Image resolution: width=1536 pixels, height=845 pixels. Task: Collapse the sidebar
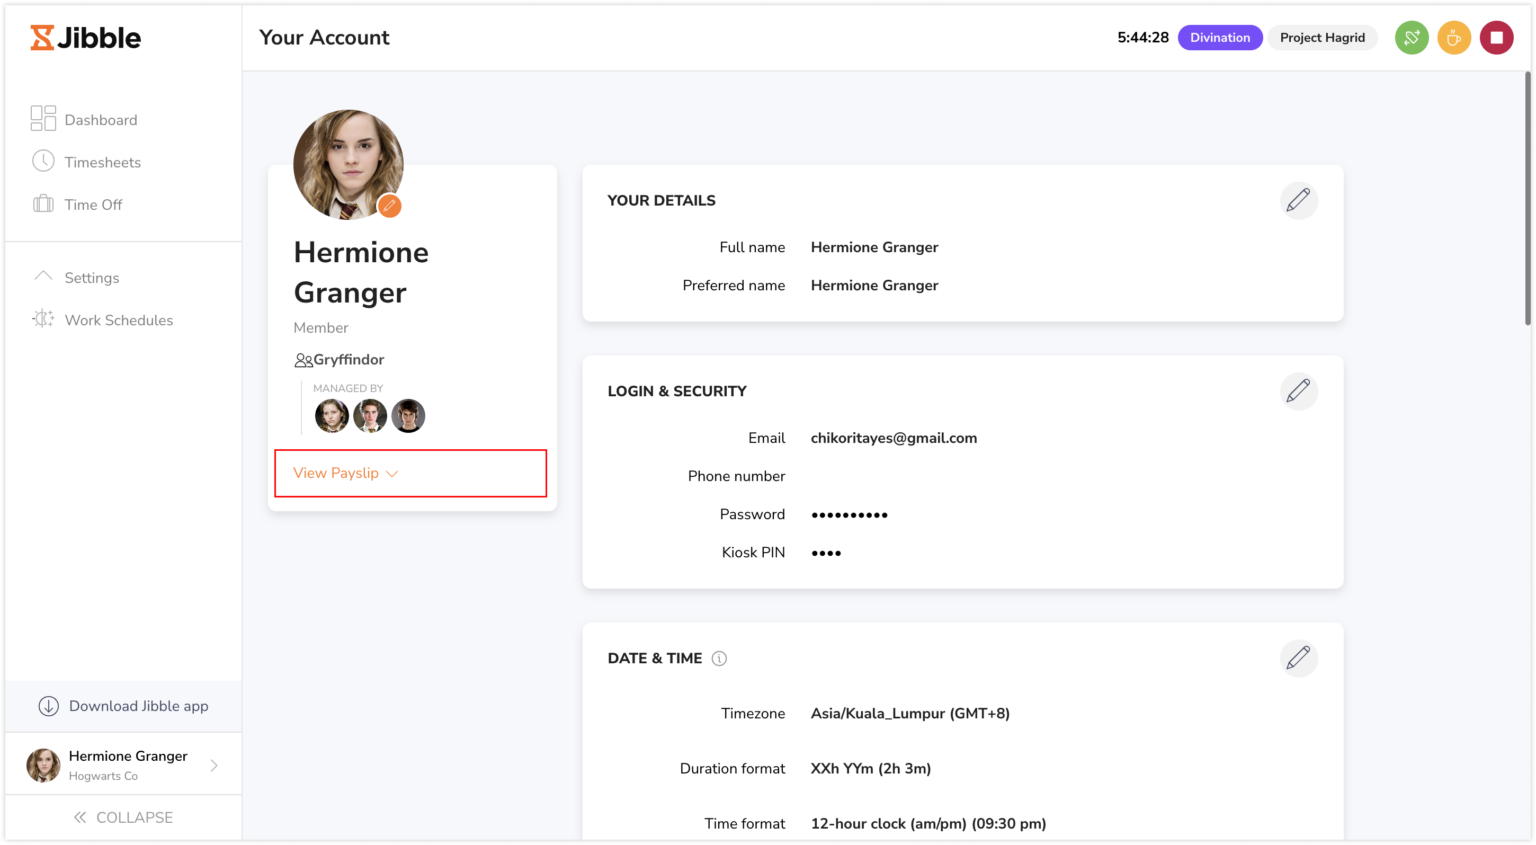click(124, 817)
